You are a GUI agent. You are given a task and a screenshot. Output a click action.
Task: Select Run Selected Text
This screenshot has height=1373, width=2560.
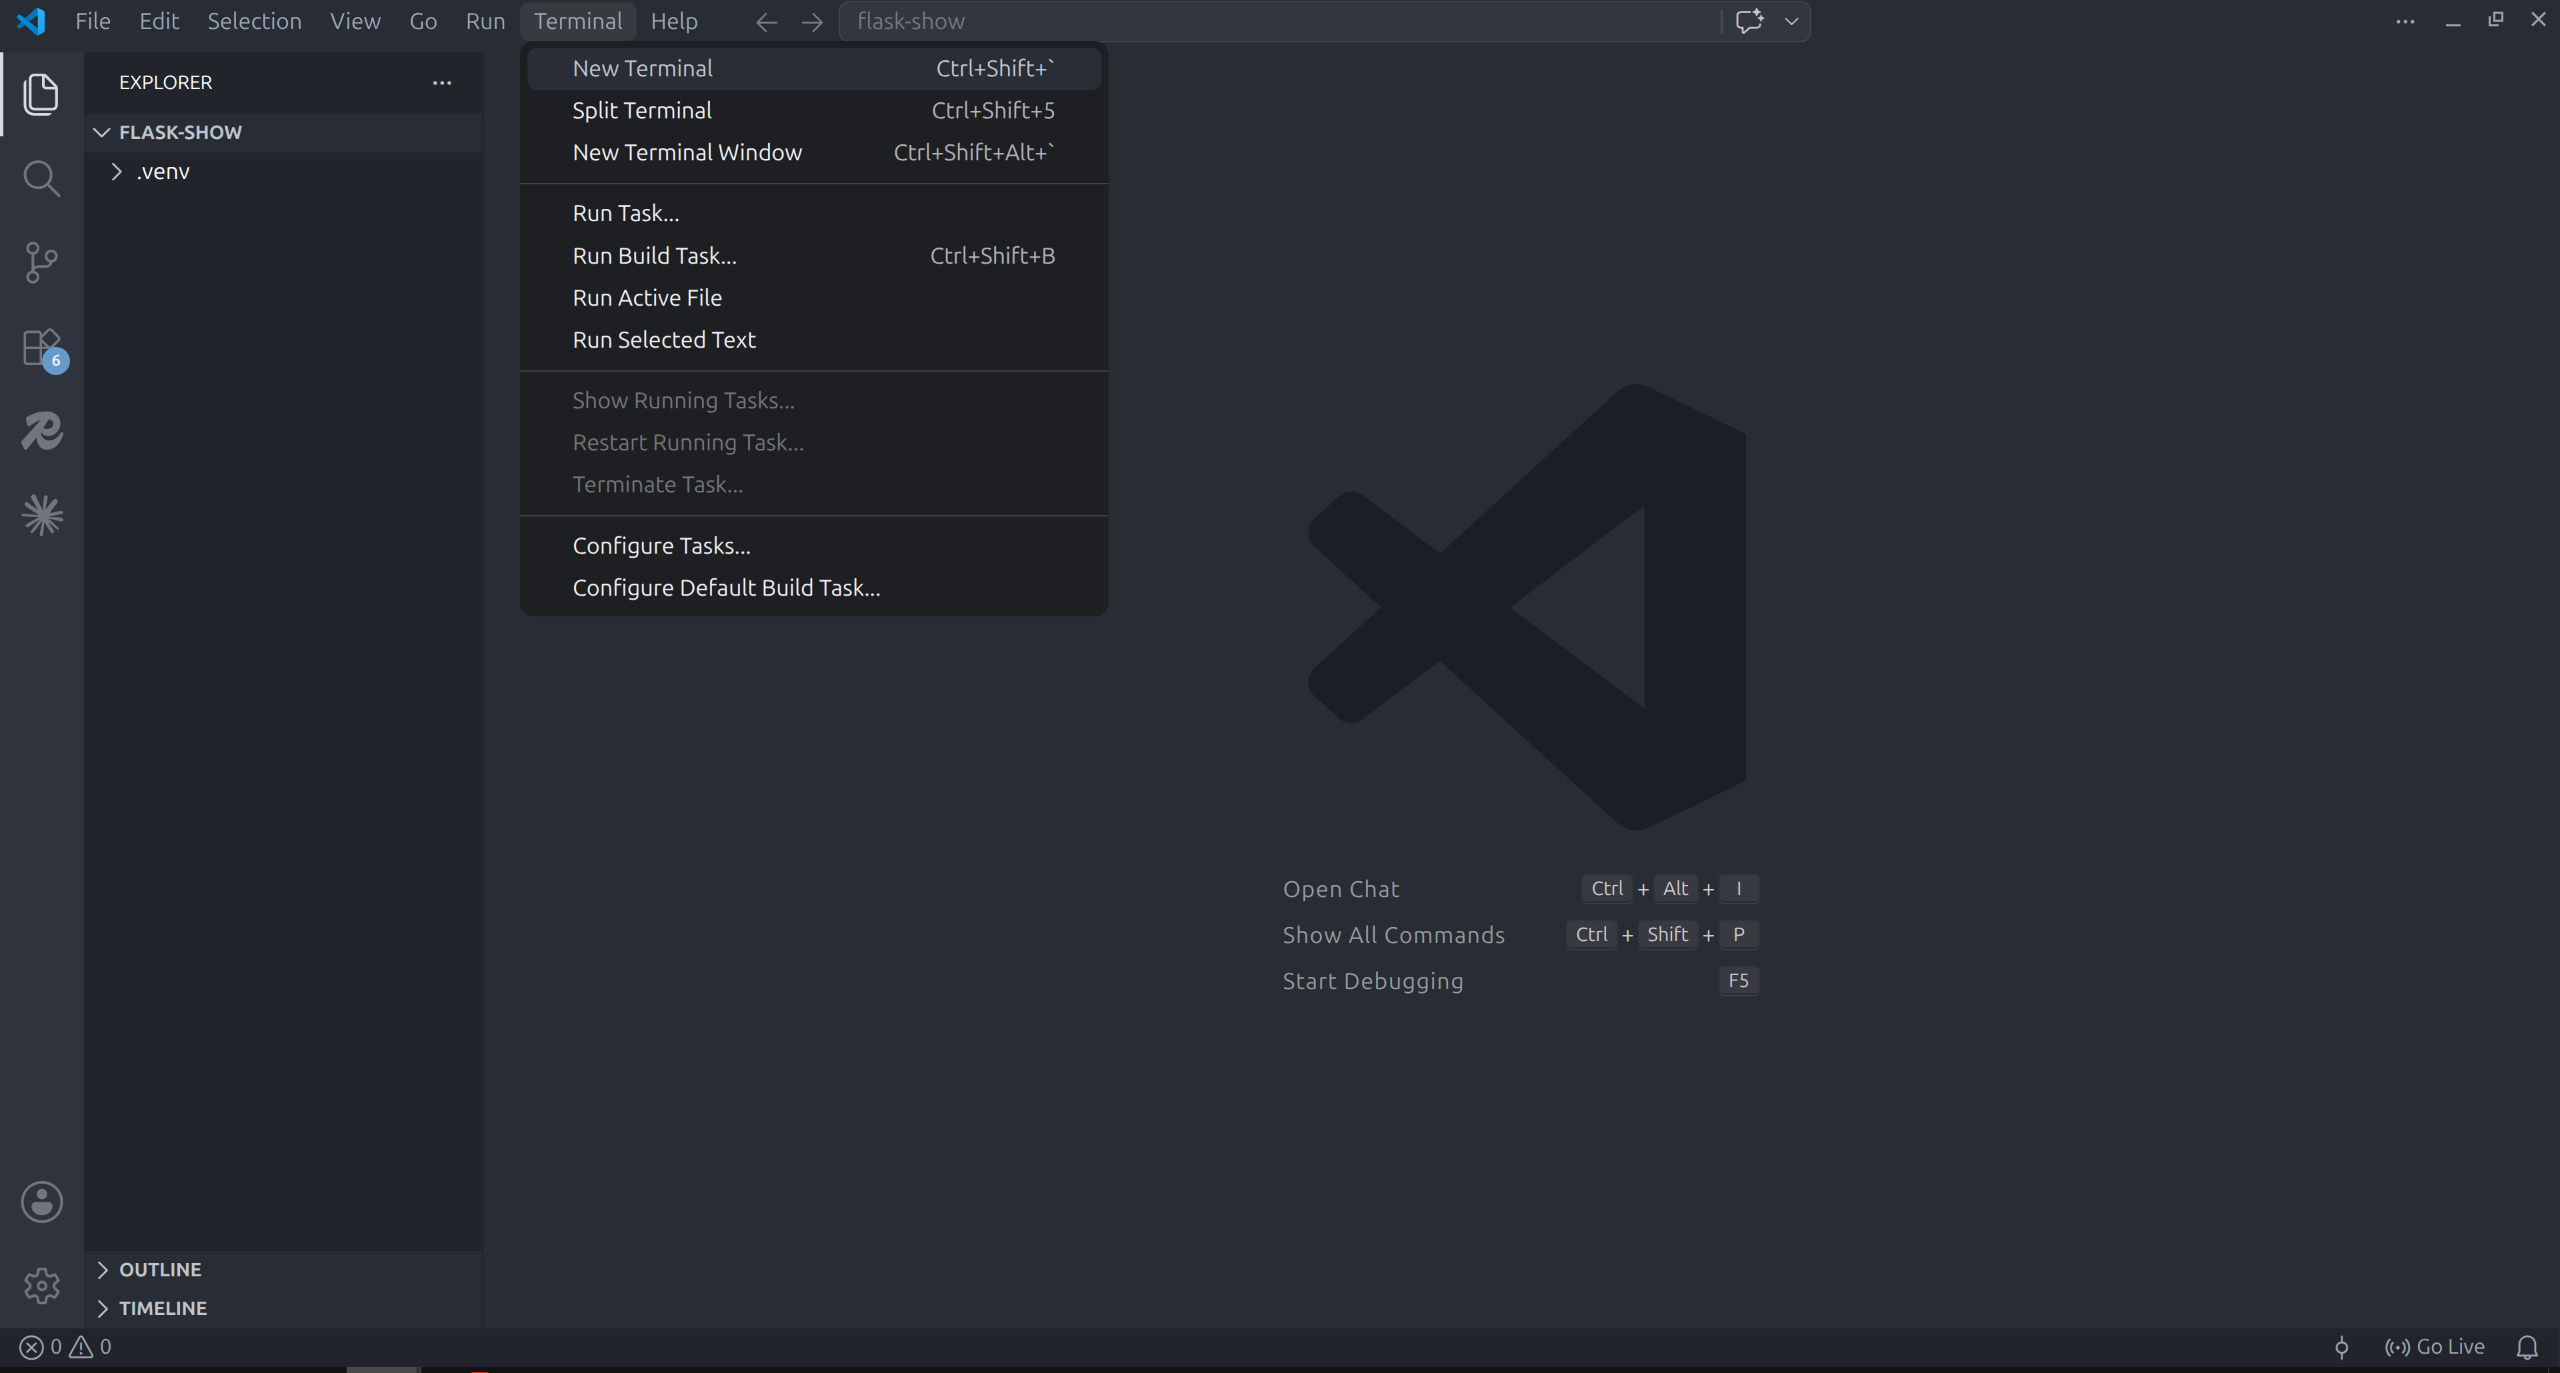(814, 340)
